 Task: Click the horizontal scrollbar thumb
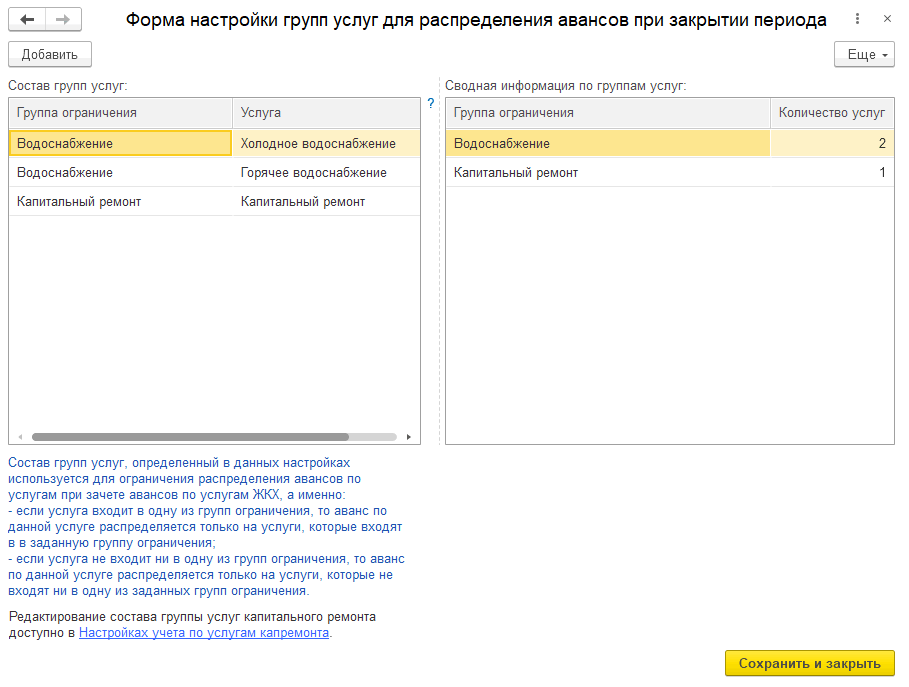tap(190, 437)
